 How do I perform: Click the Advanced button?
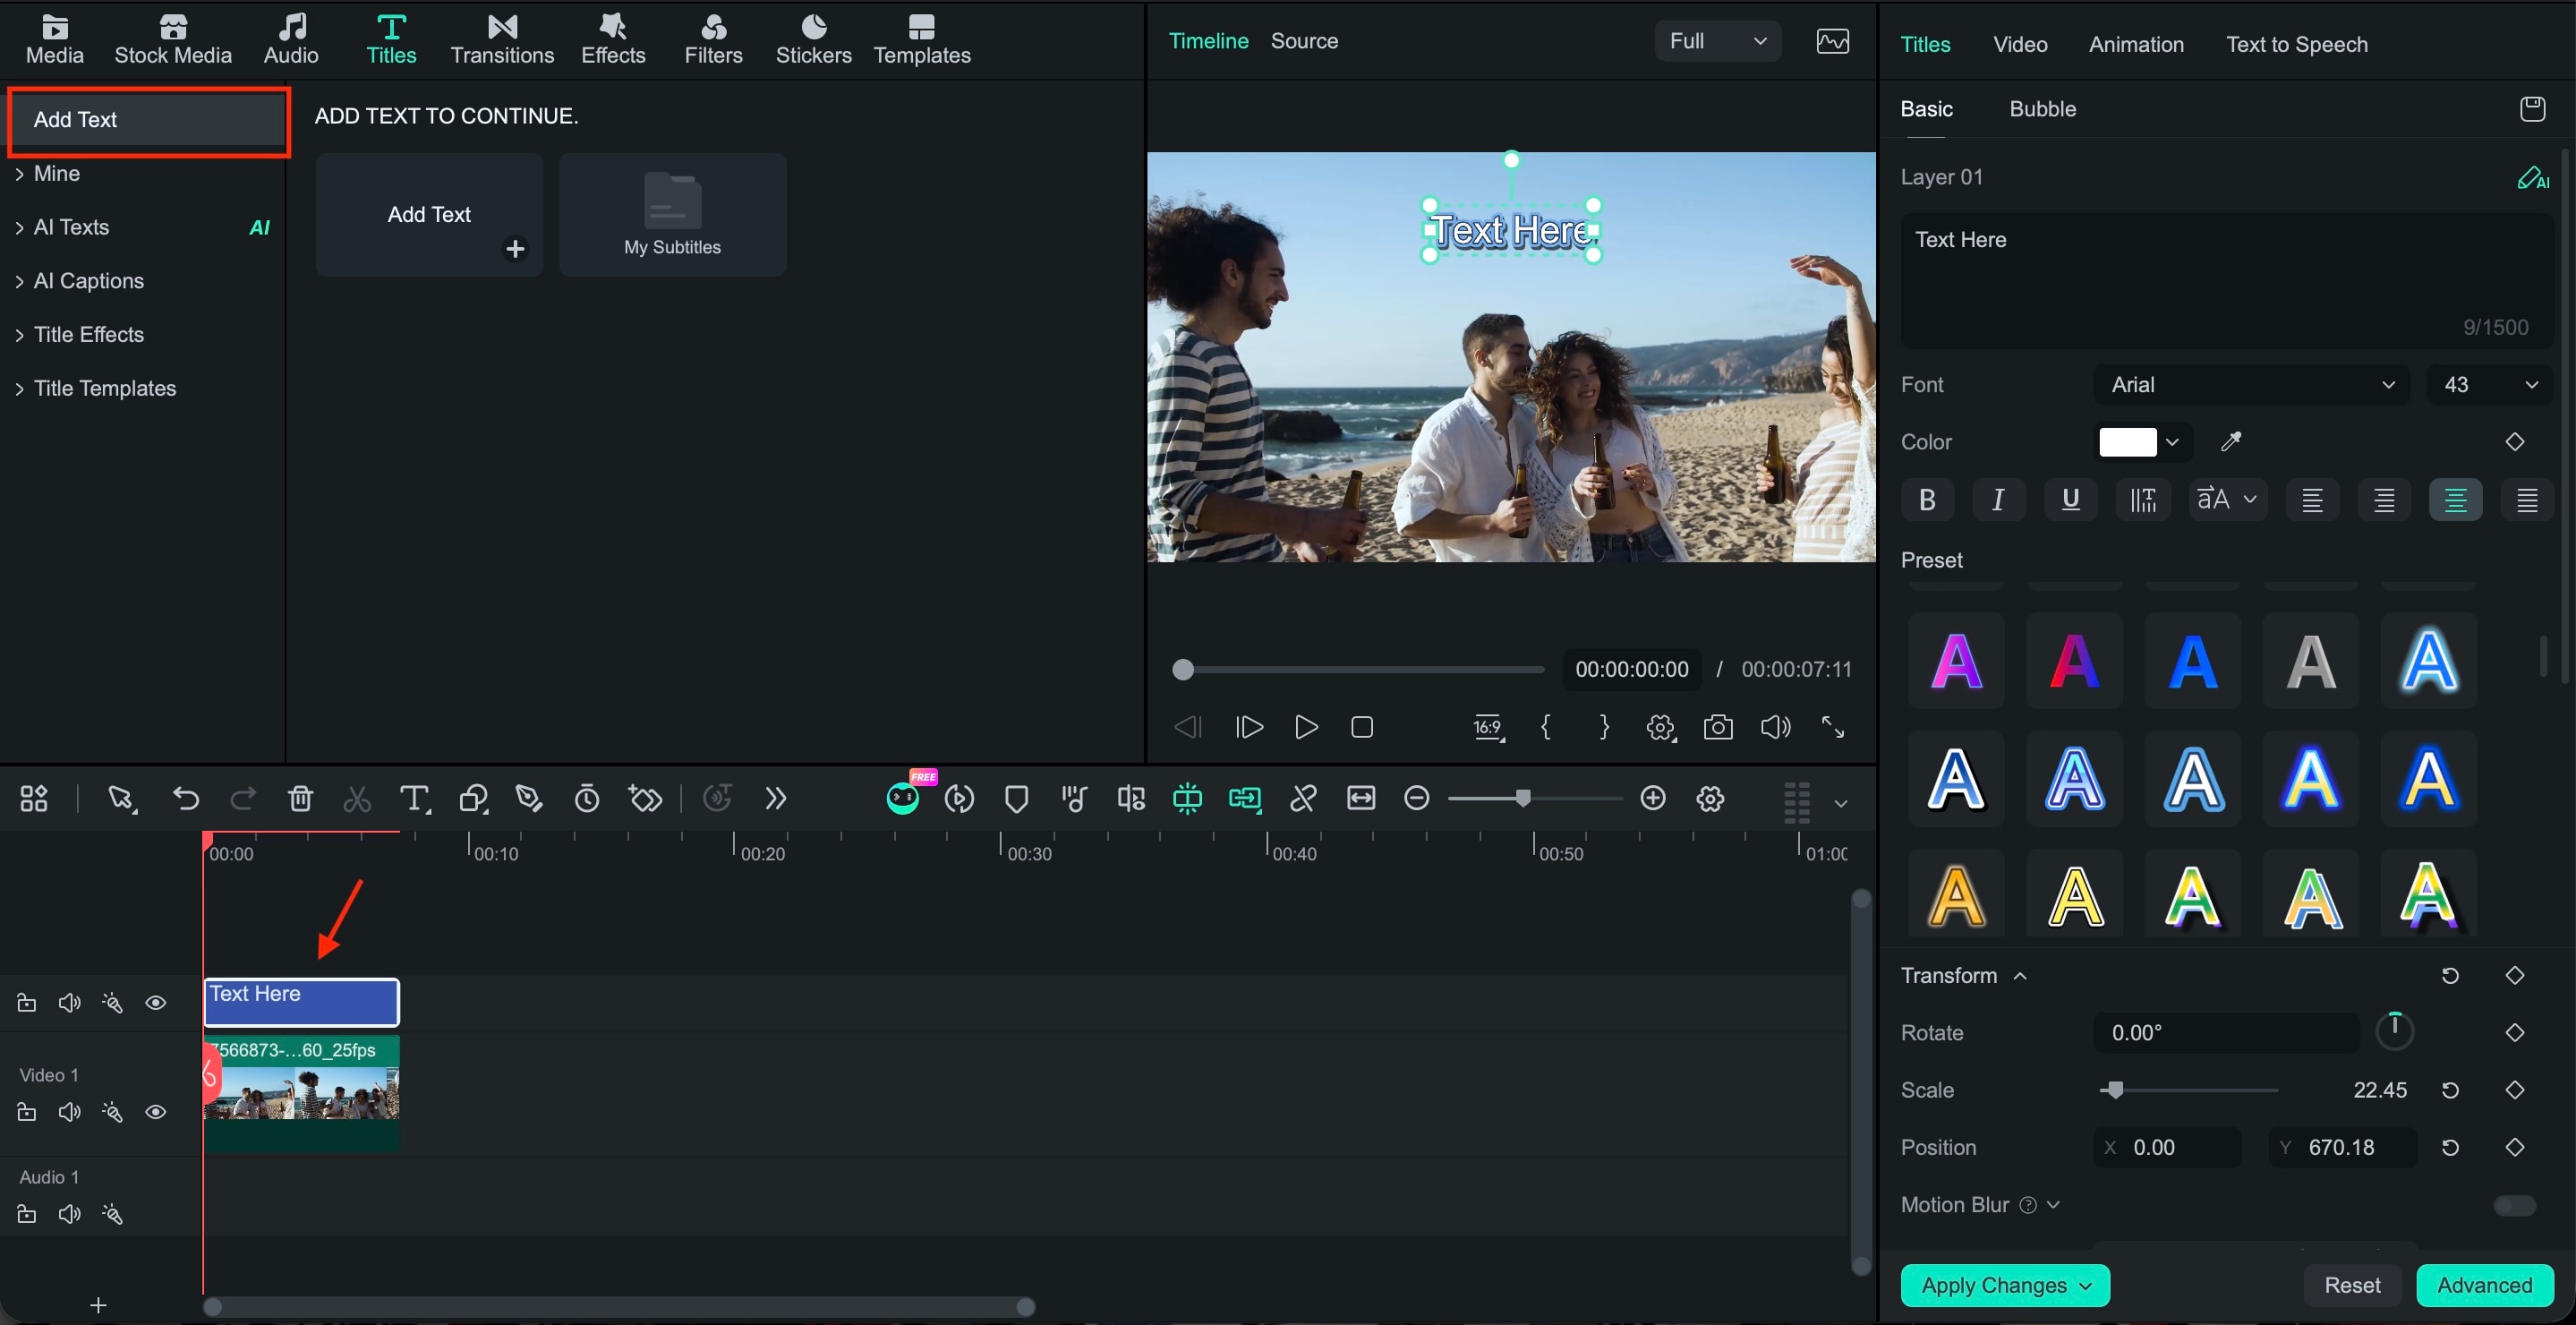2484,1285
